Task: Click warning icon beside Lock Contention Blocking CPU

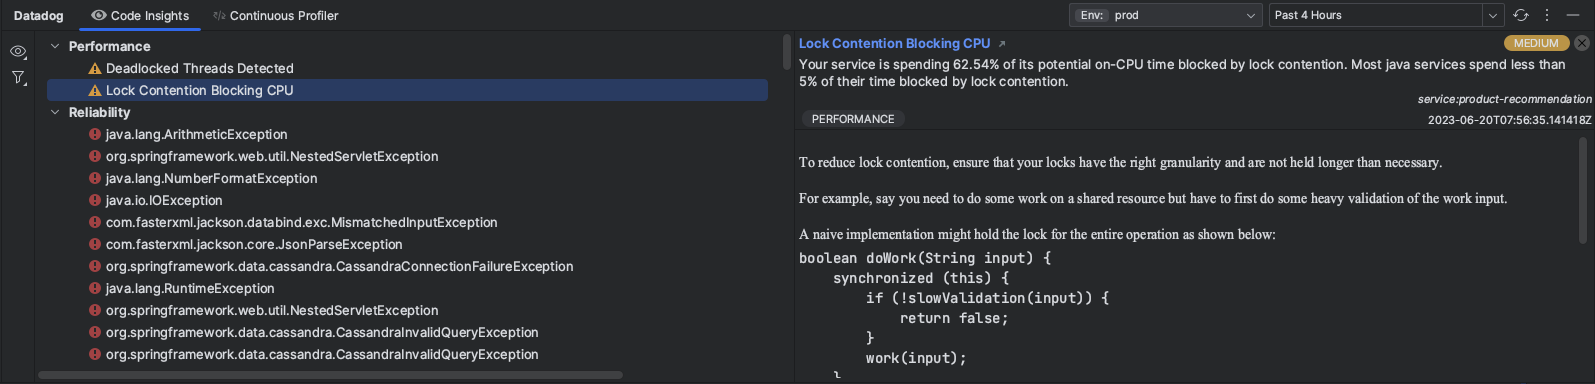Action: (95, 90)
